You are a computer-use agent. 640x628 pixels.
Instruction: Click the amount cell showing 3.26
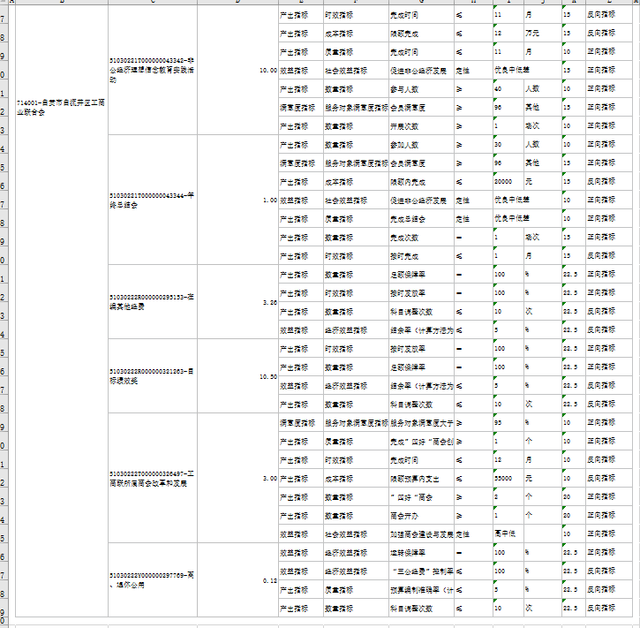click(x=238, y=300)
